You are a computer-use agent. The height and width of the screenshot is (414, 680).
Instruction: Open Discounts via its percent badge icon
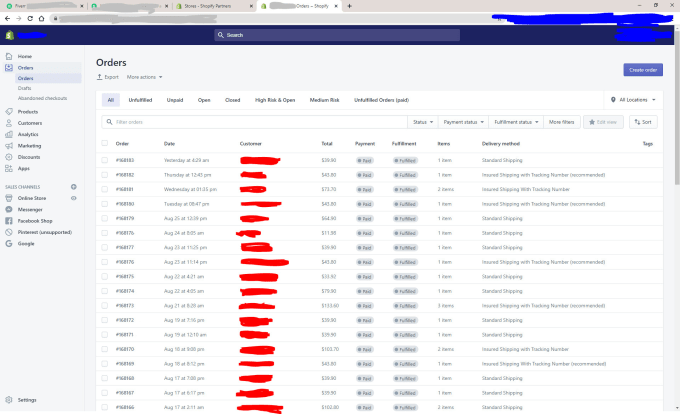pyautogui.click(x=9, y=157)
